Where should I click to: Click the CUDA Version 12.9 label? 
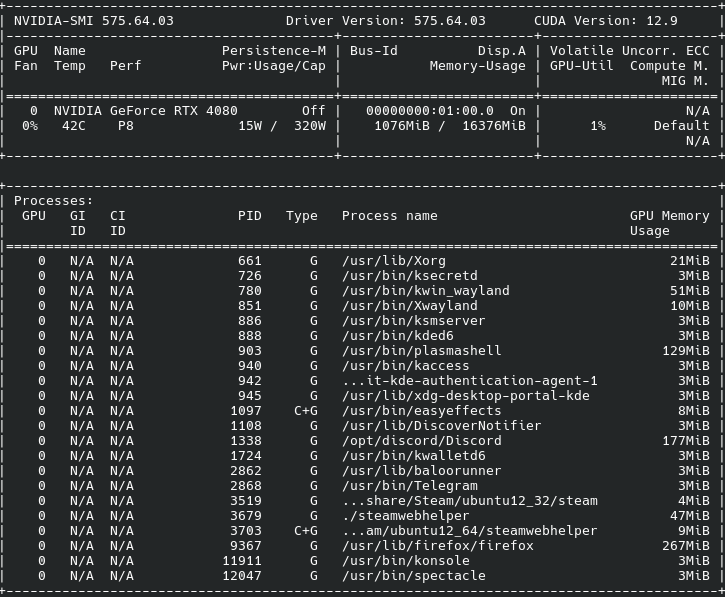[x=606, y=21]
